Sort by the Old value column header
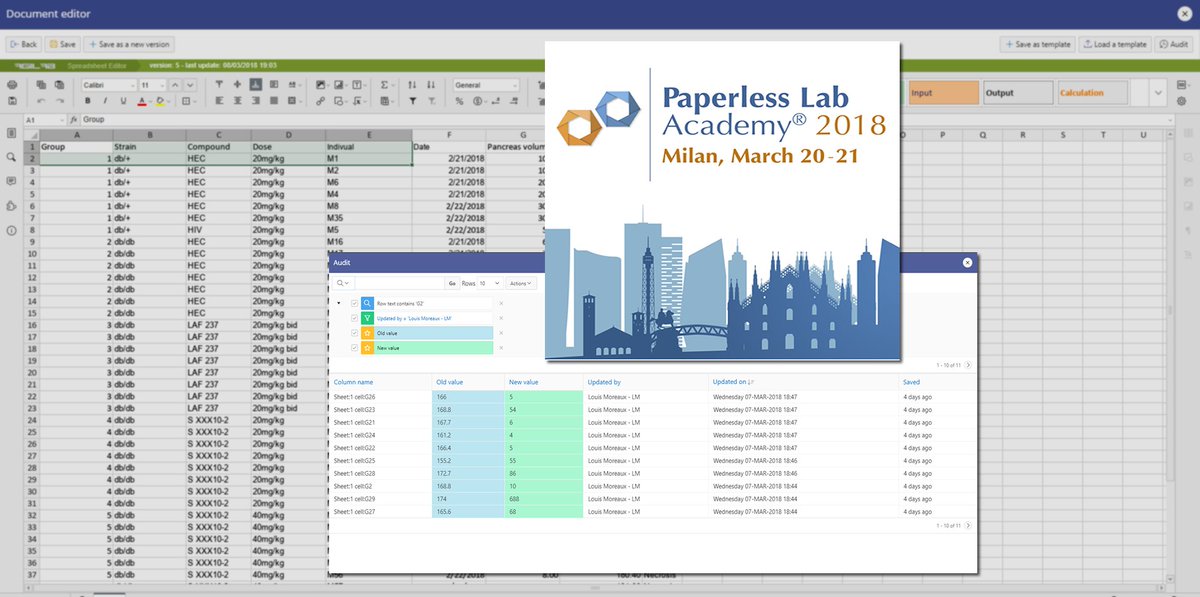Image resolution: width=1200 pixels, height=597 pixels. [448, 382]
